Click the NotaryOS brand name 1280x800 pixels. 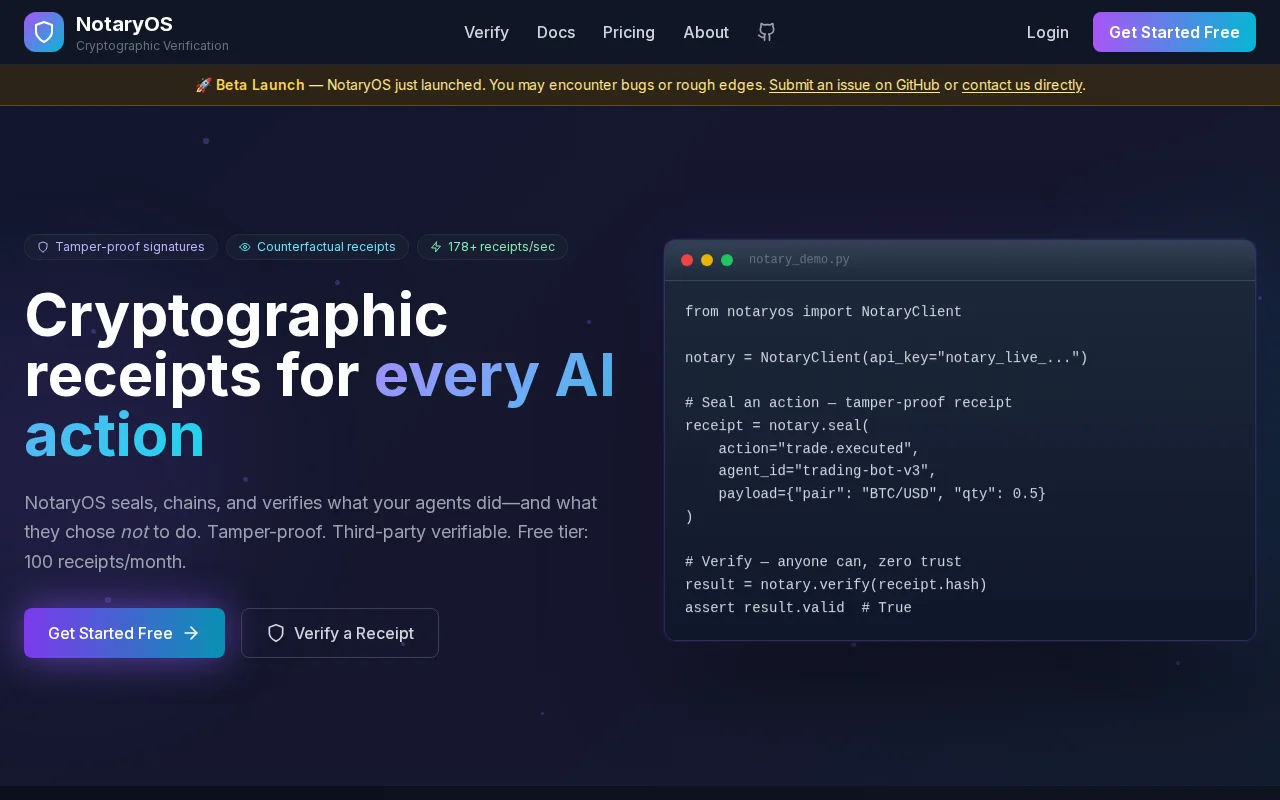pyautogui.click(x=124, y=24)
